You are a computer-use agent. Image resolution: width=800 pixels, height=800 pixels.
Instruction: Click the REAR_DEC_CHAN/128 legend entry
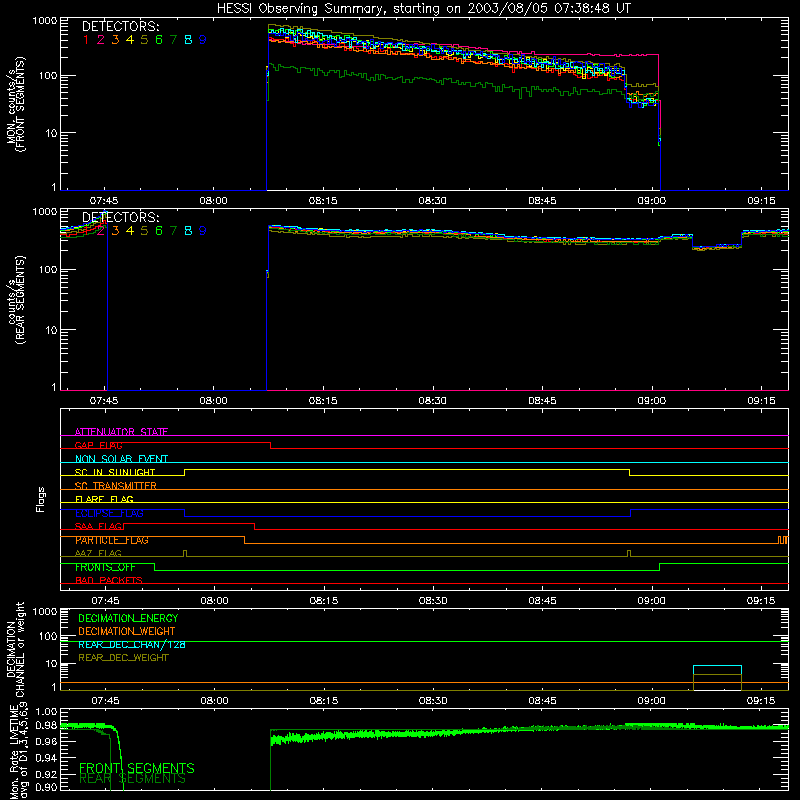[132, 644]
